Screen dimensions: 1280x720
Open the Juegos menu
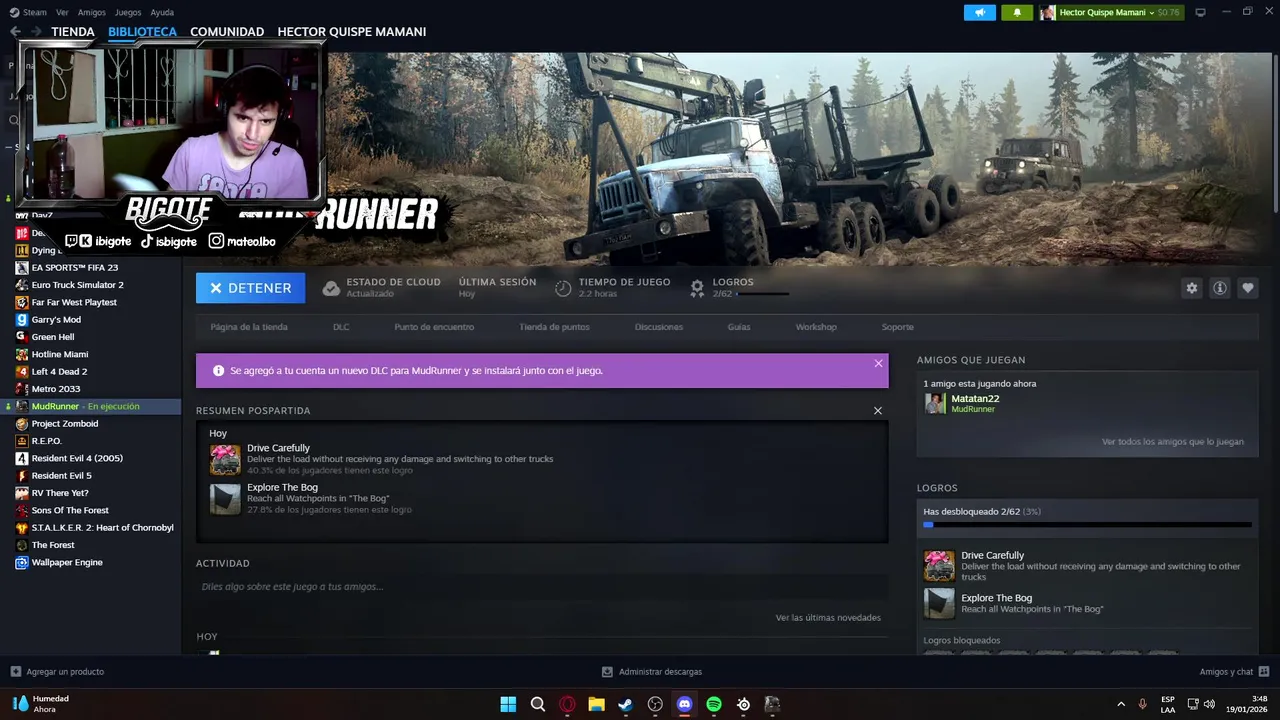128,12
